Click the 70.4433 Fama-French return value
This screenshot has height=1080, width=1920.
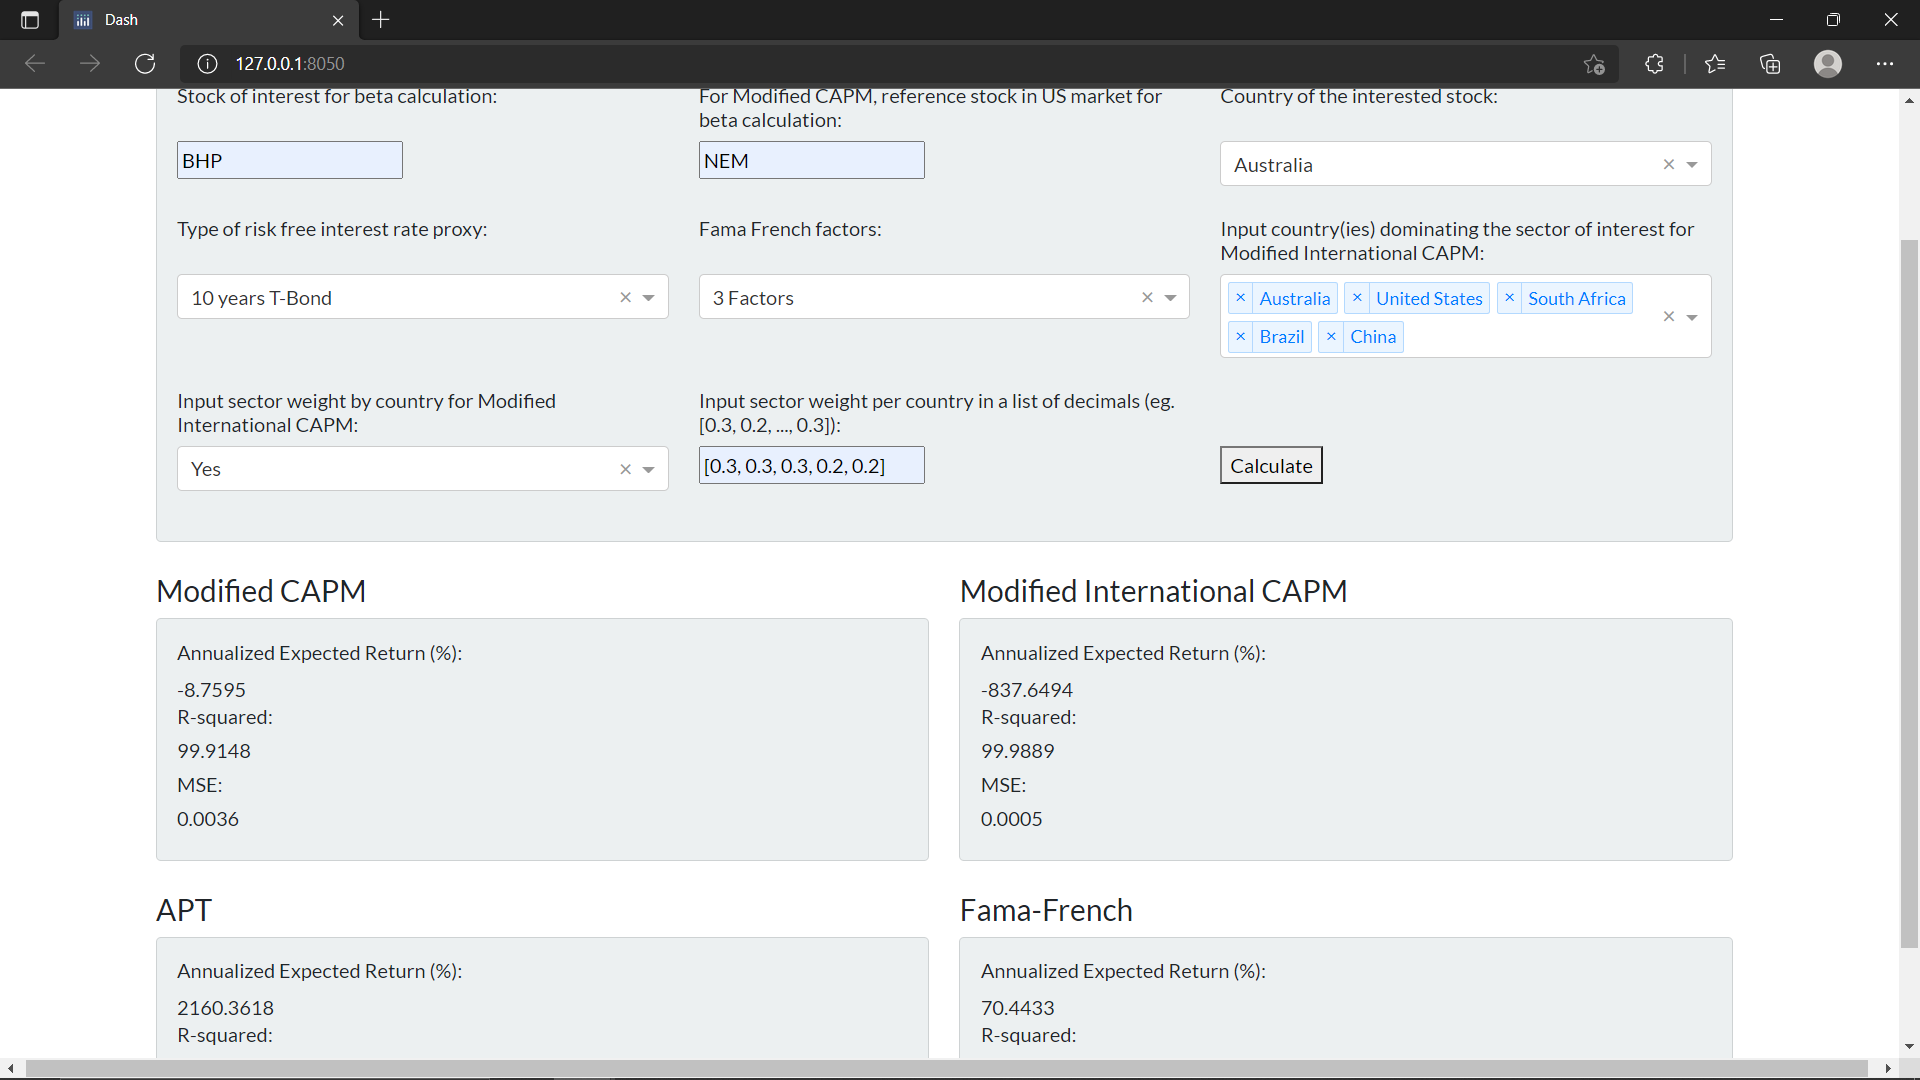pyautogui.click(x=1017, y=1008)
